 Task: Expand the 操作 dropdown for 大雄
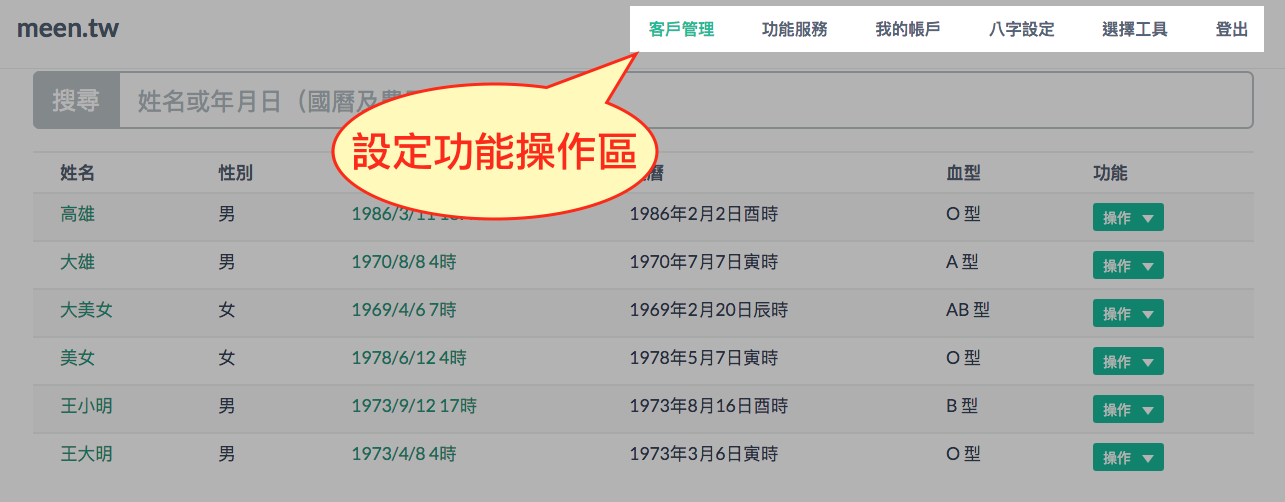click(1128, 266)
